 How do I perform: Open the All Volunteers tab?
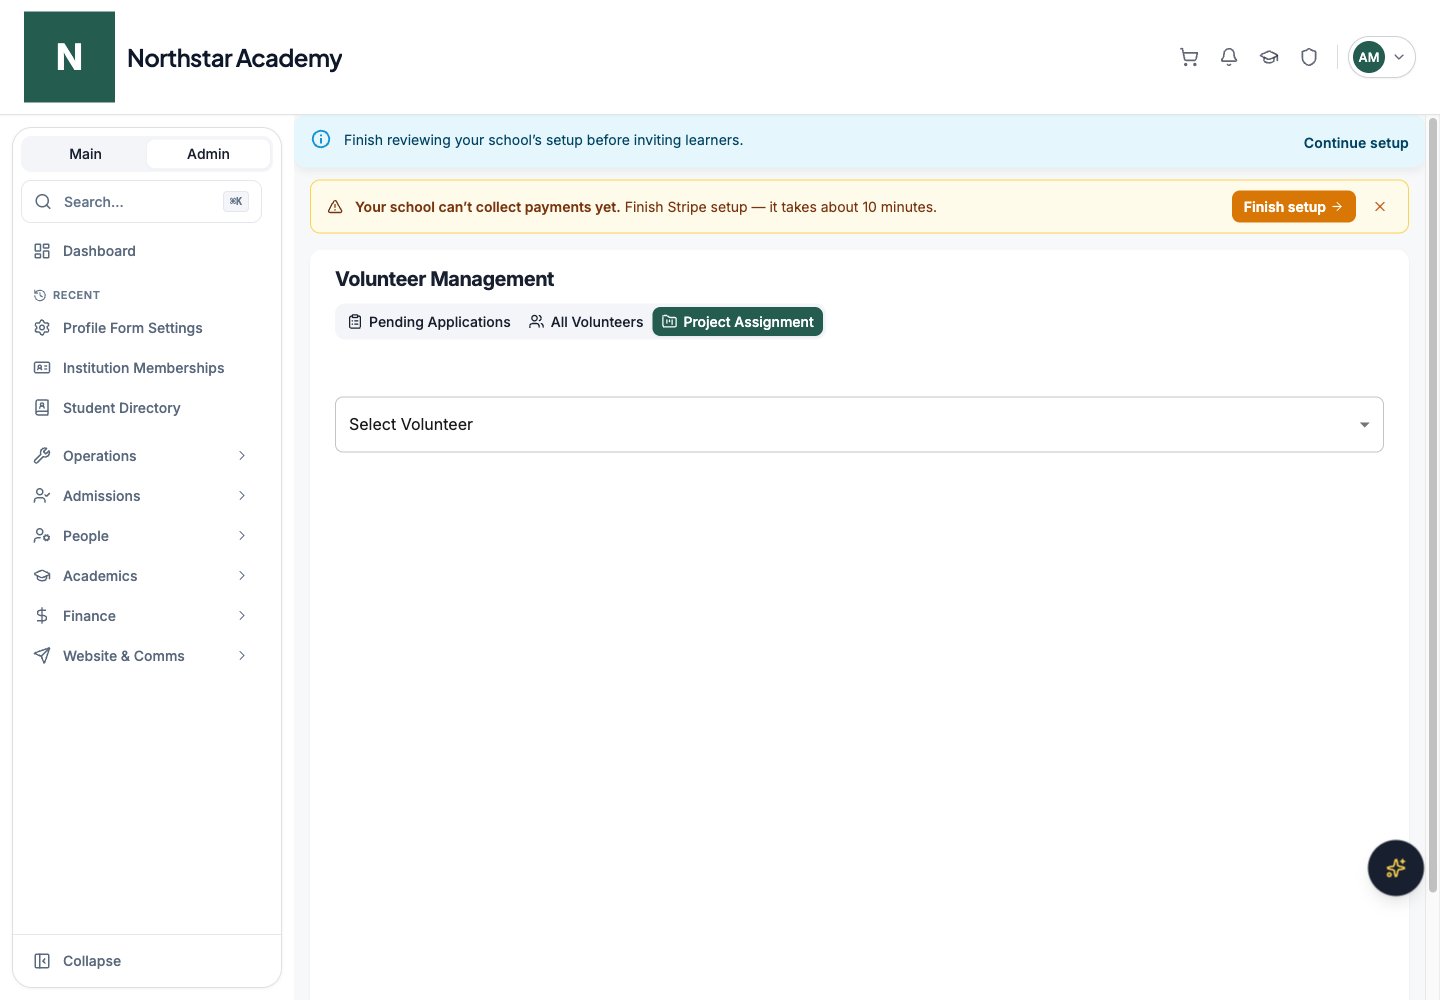tap(586, 322)
